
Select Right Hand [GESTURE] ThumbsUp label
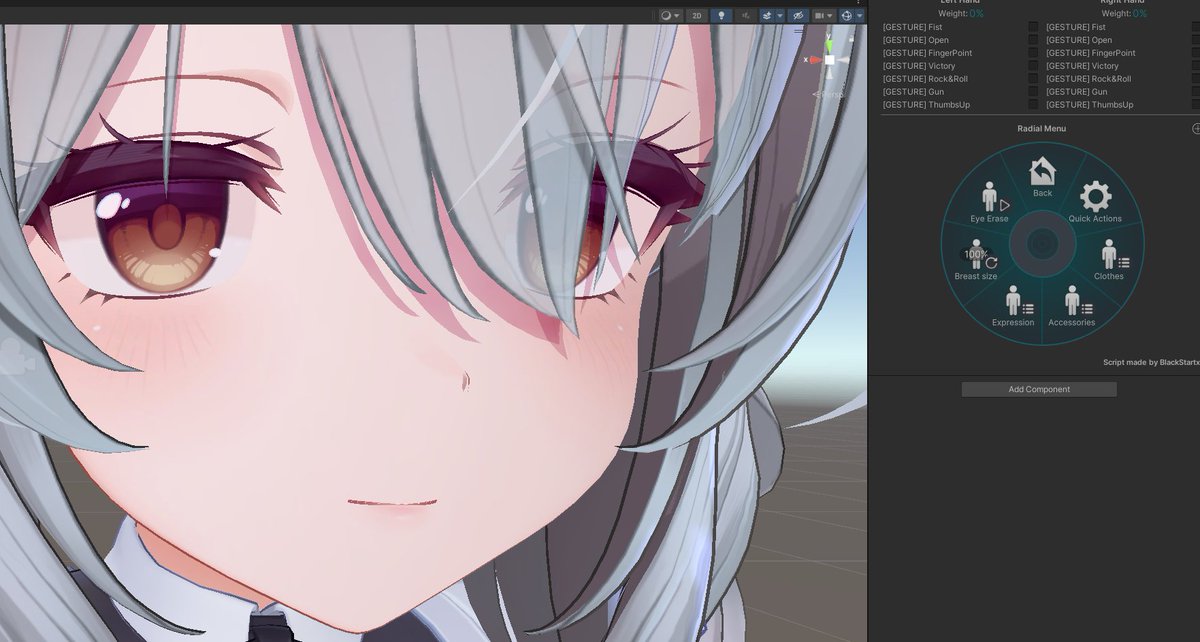tap(1090, 105)
